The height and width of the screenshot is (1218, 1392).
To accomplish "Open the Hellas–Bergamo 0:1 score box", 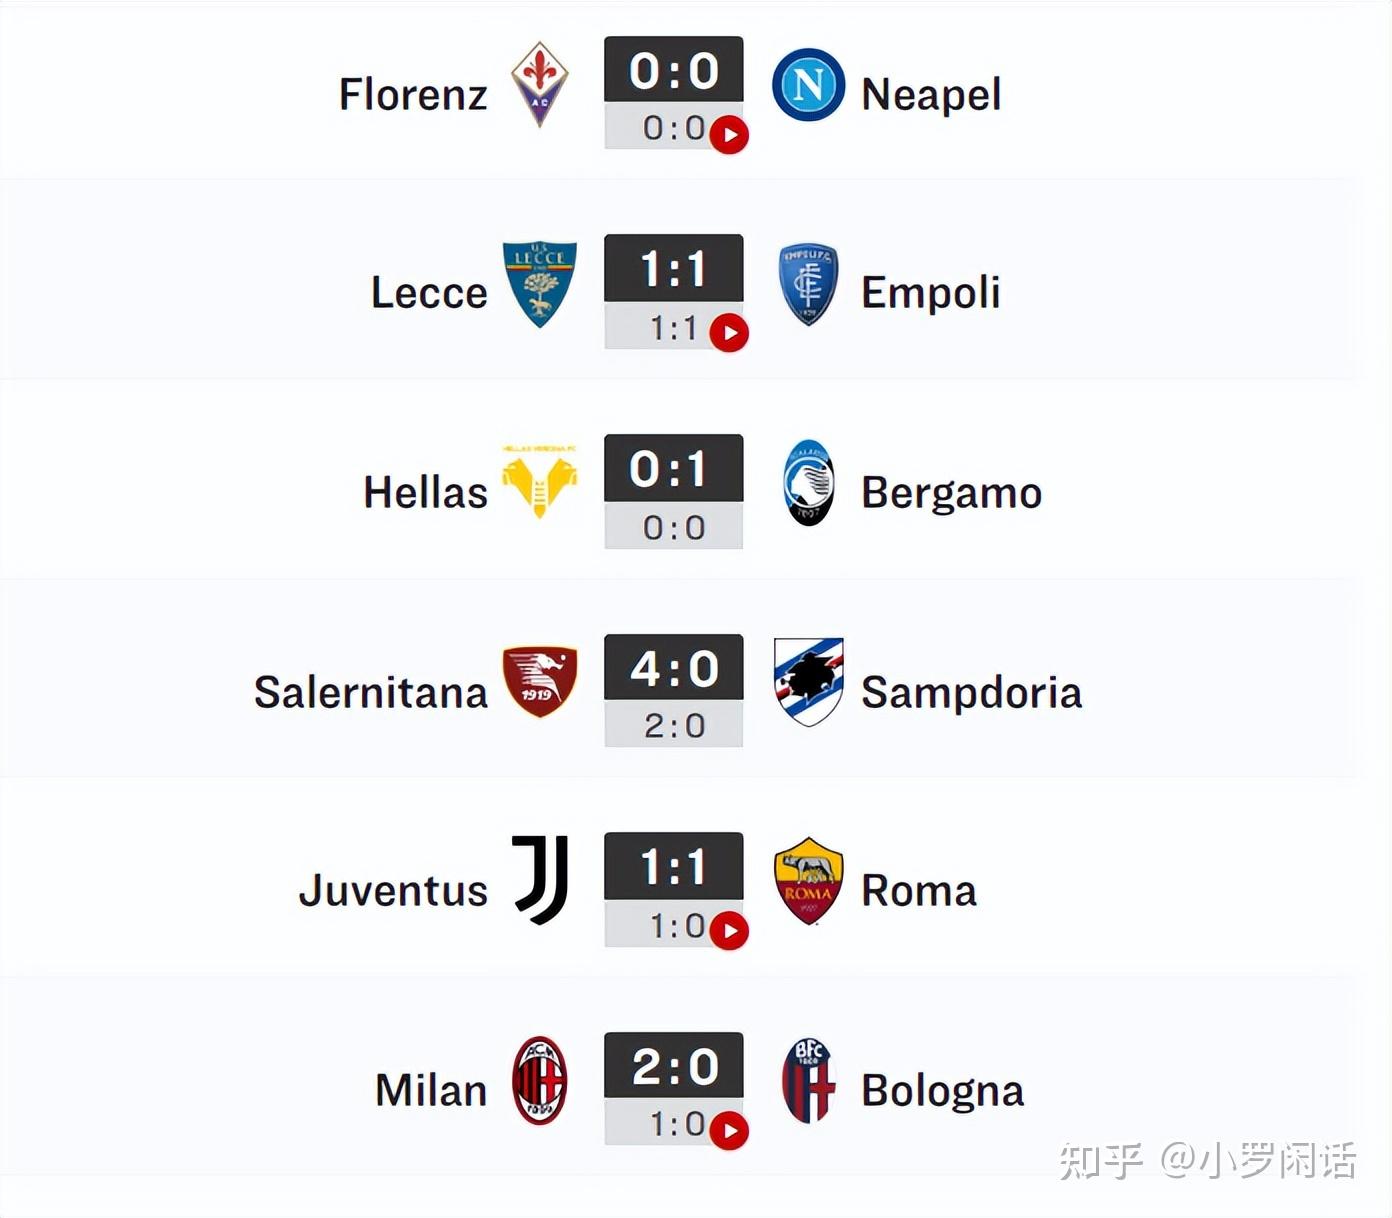I will [674, 468].
